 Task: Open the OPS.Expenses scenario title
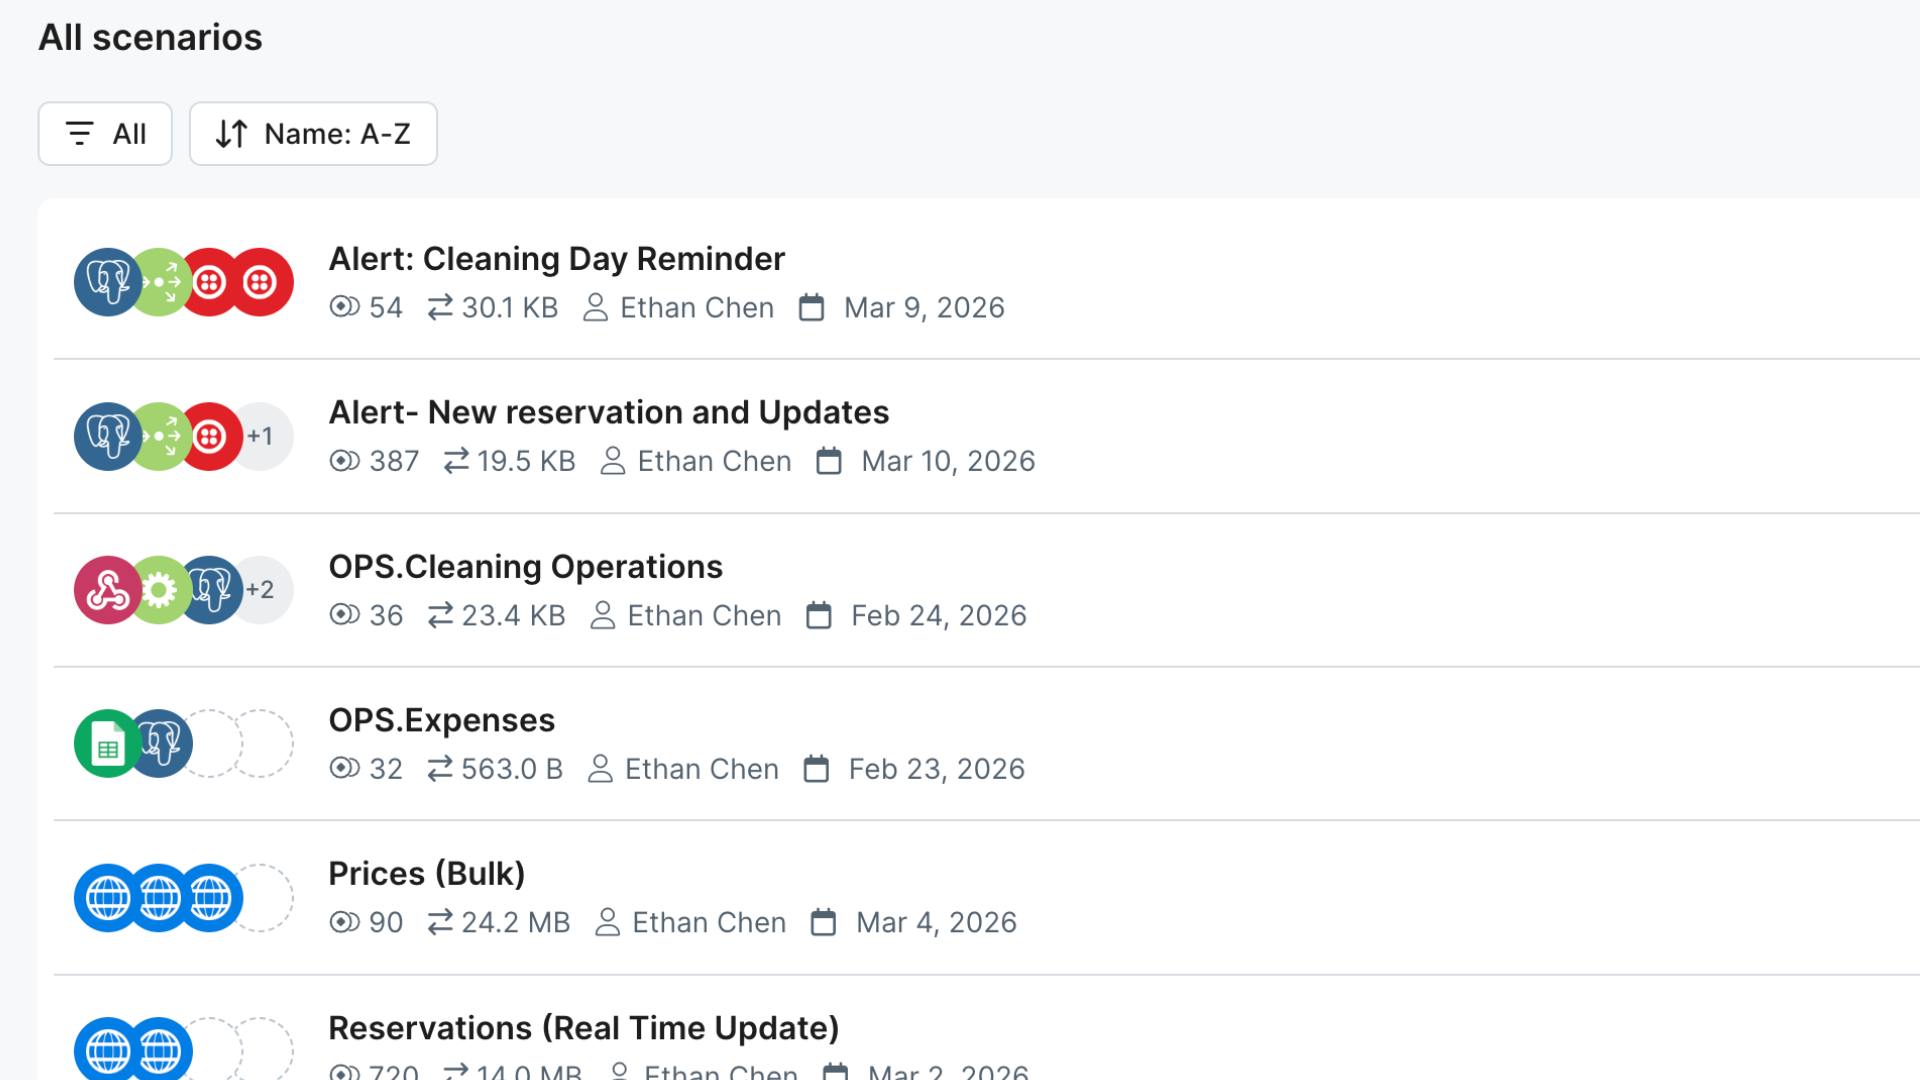(441, 720)
